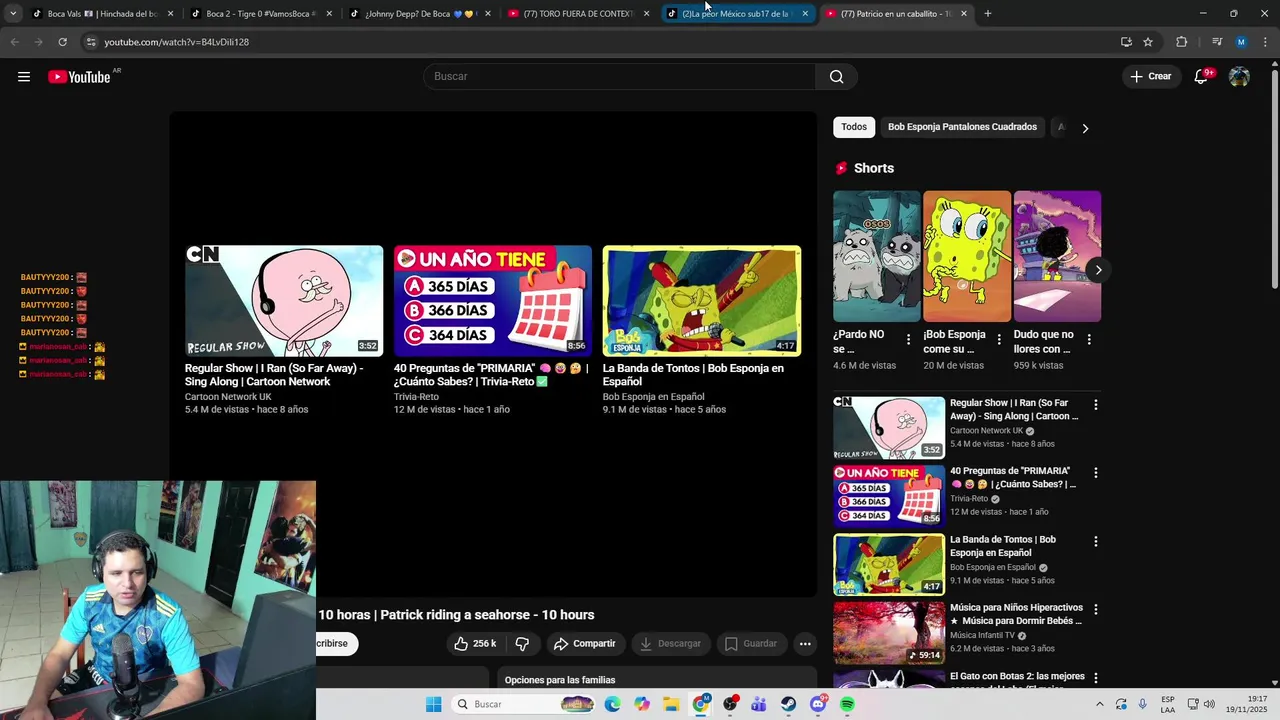Open the Chrome three-dot menu
Image resolution: width=1280 pixels, height=720 pixels.
(1265, 42)
